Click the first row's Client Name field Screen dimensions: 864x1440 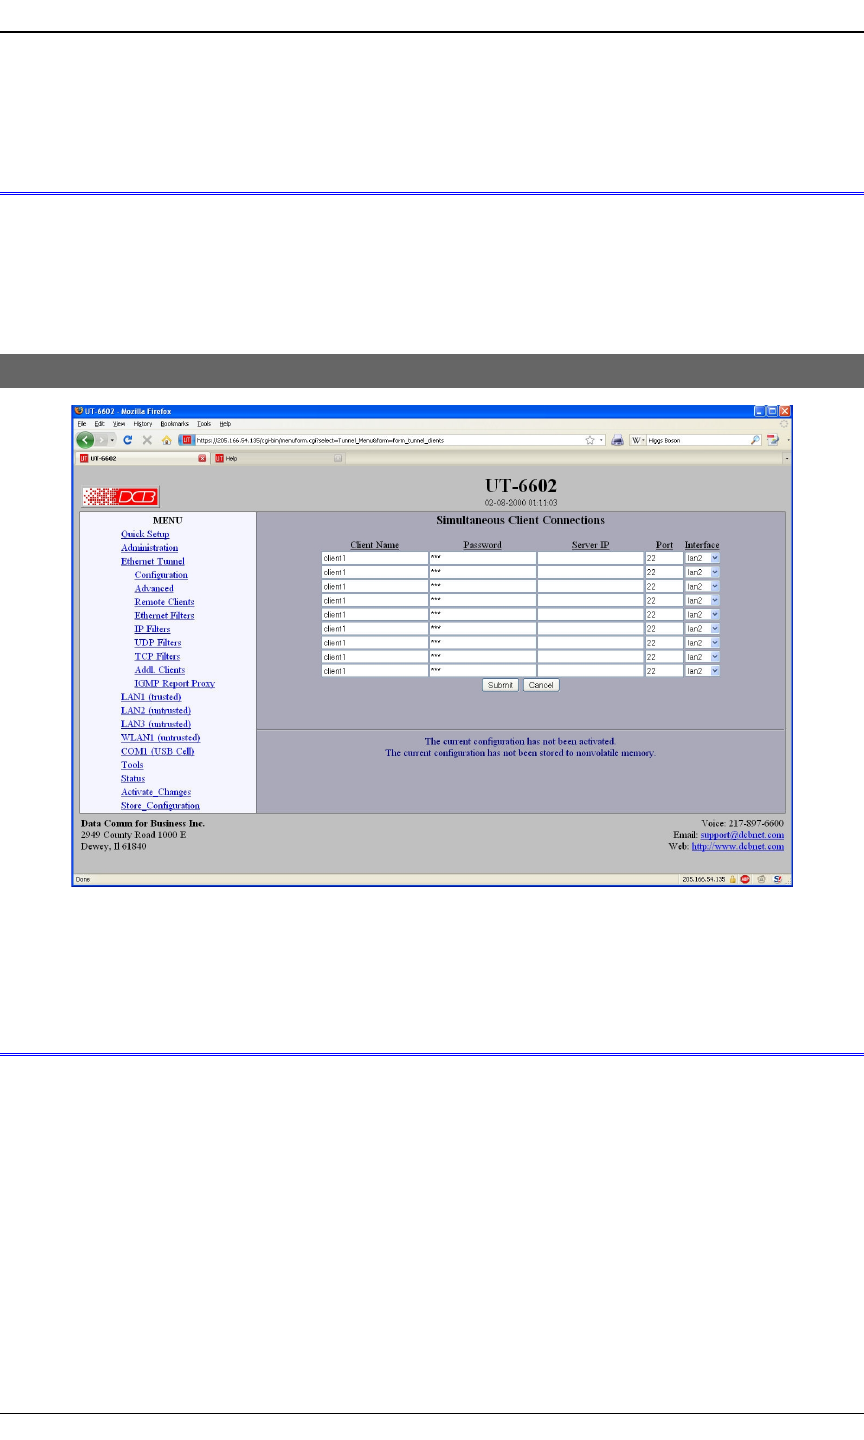tap(375, 558)
